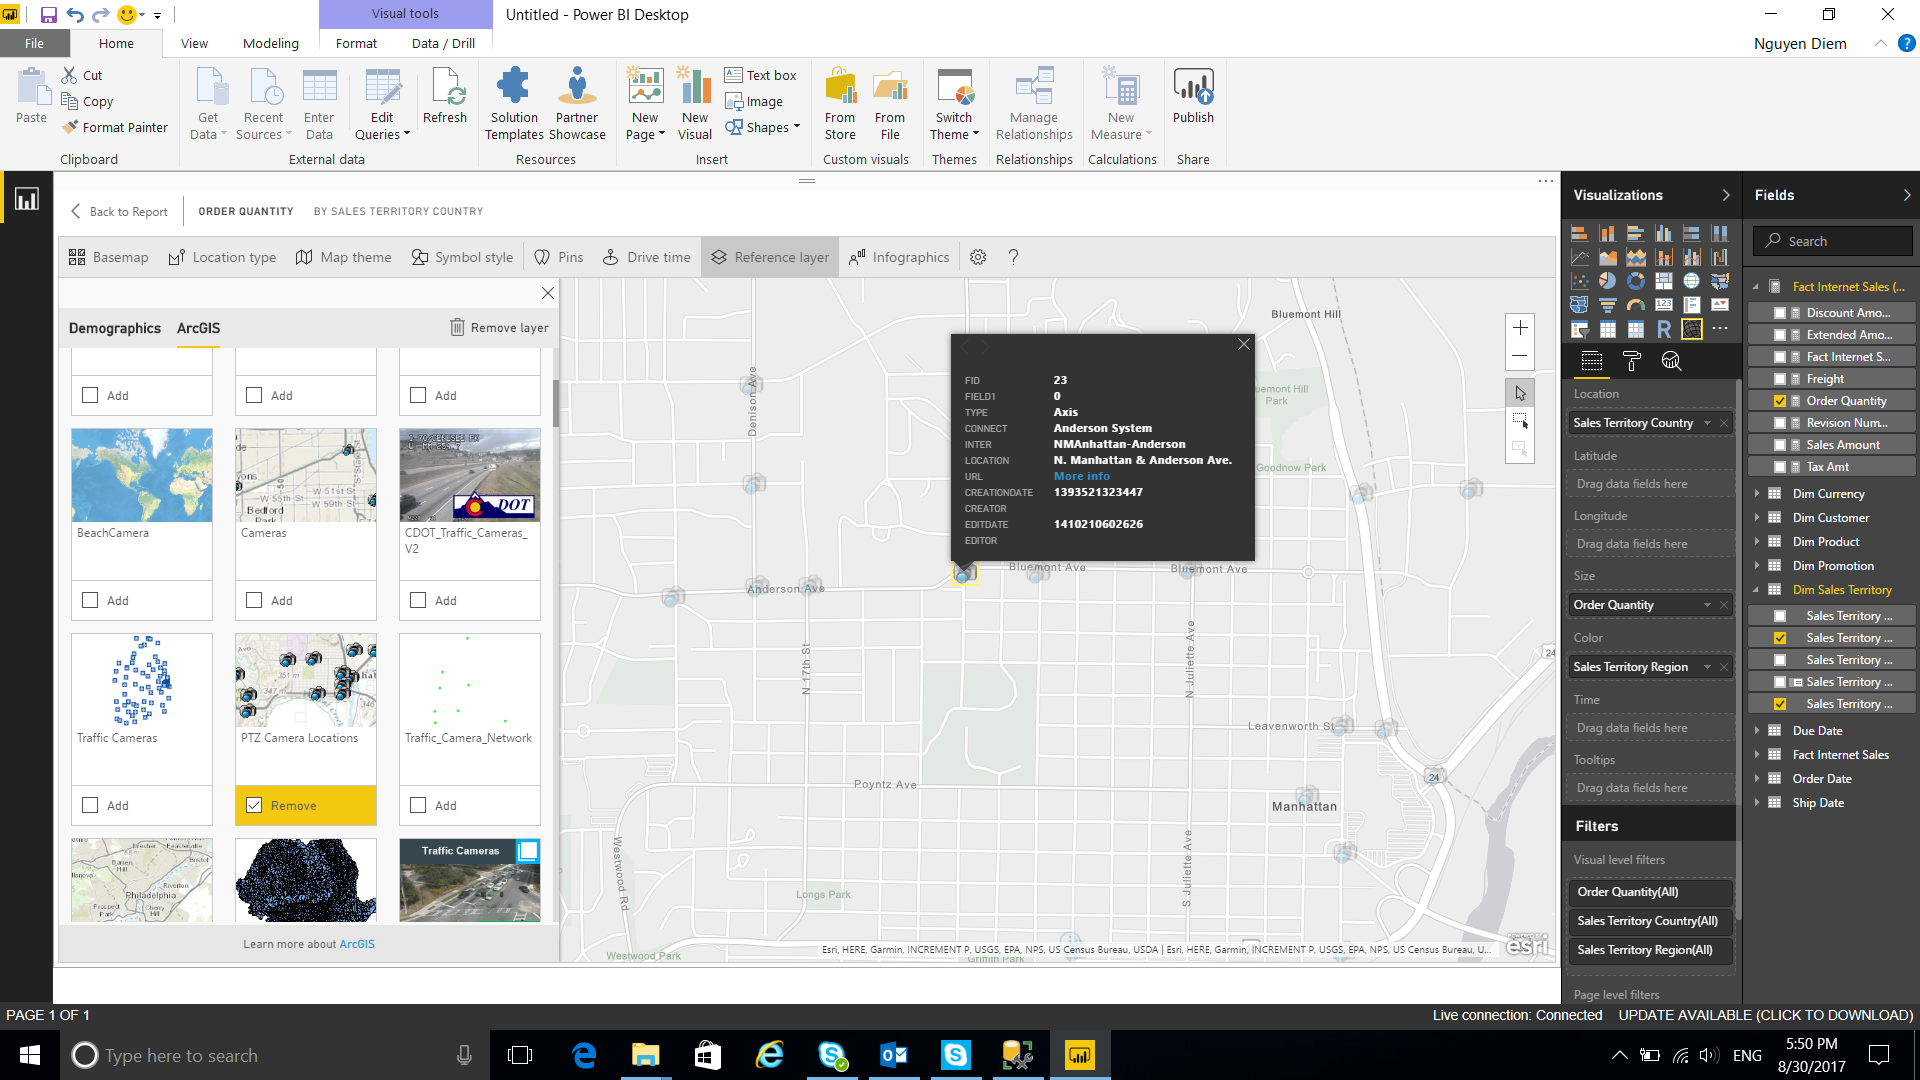Expand the Due Date table
The image size is (1920, 1080).
(x=1757, y=731)
